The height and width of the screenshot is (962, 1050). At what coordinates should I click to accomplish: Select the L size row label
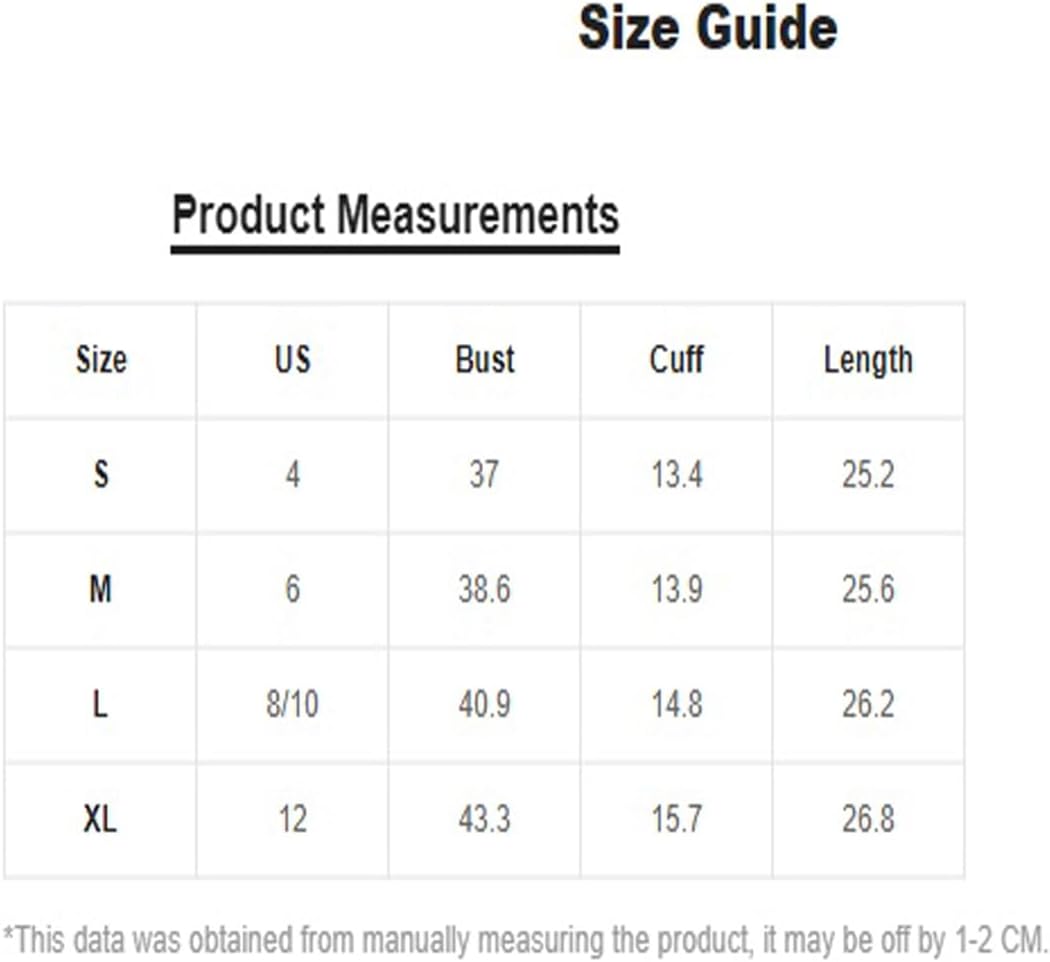[x=101, y=705]
